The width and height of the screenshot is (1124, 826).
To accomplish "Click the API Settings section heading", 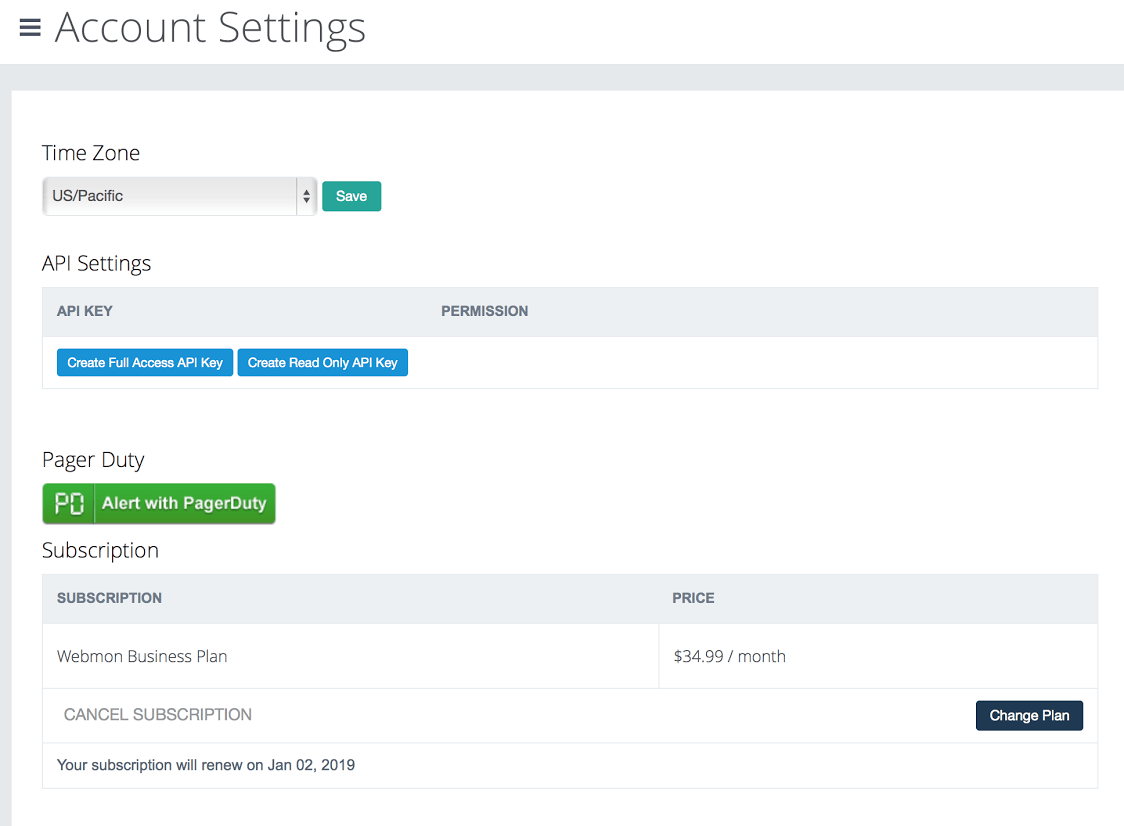I will (x=96, y=263).
